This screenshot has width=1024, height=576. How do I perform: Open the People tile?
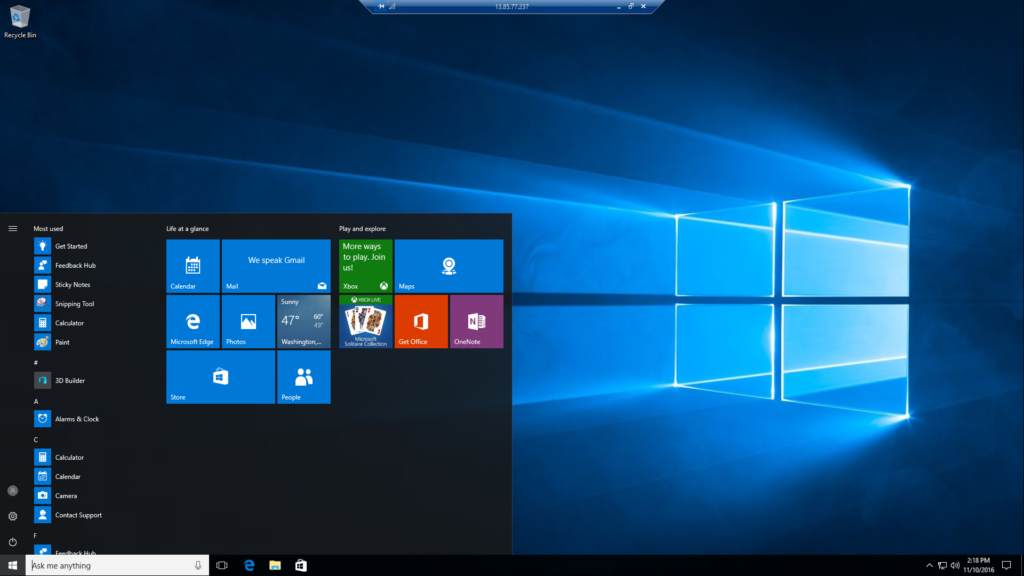(303, 377)
